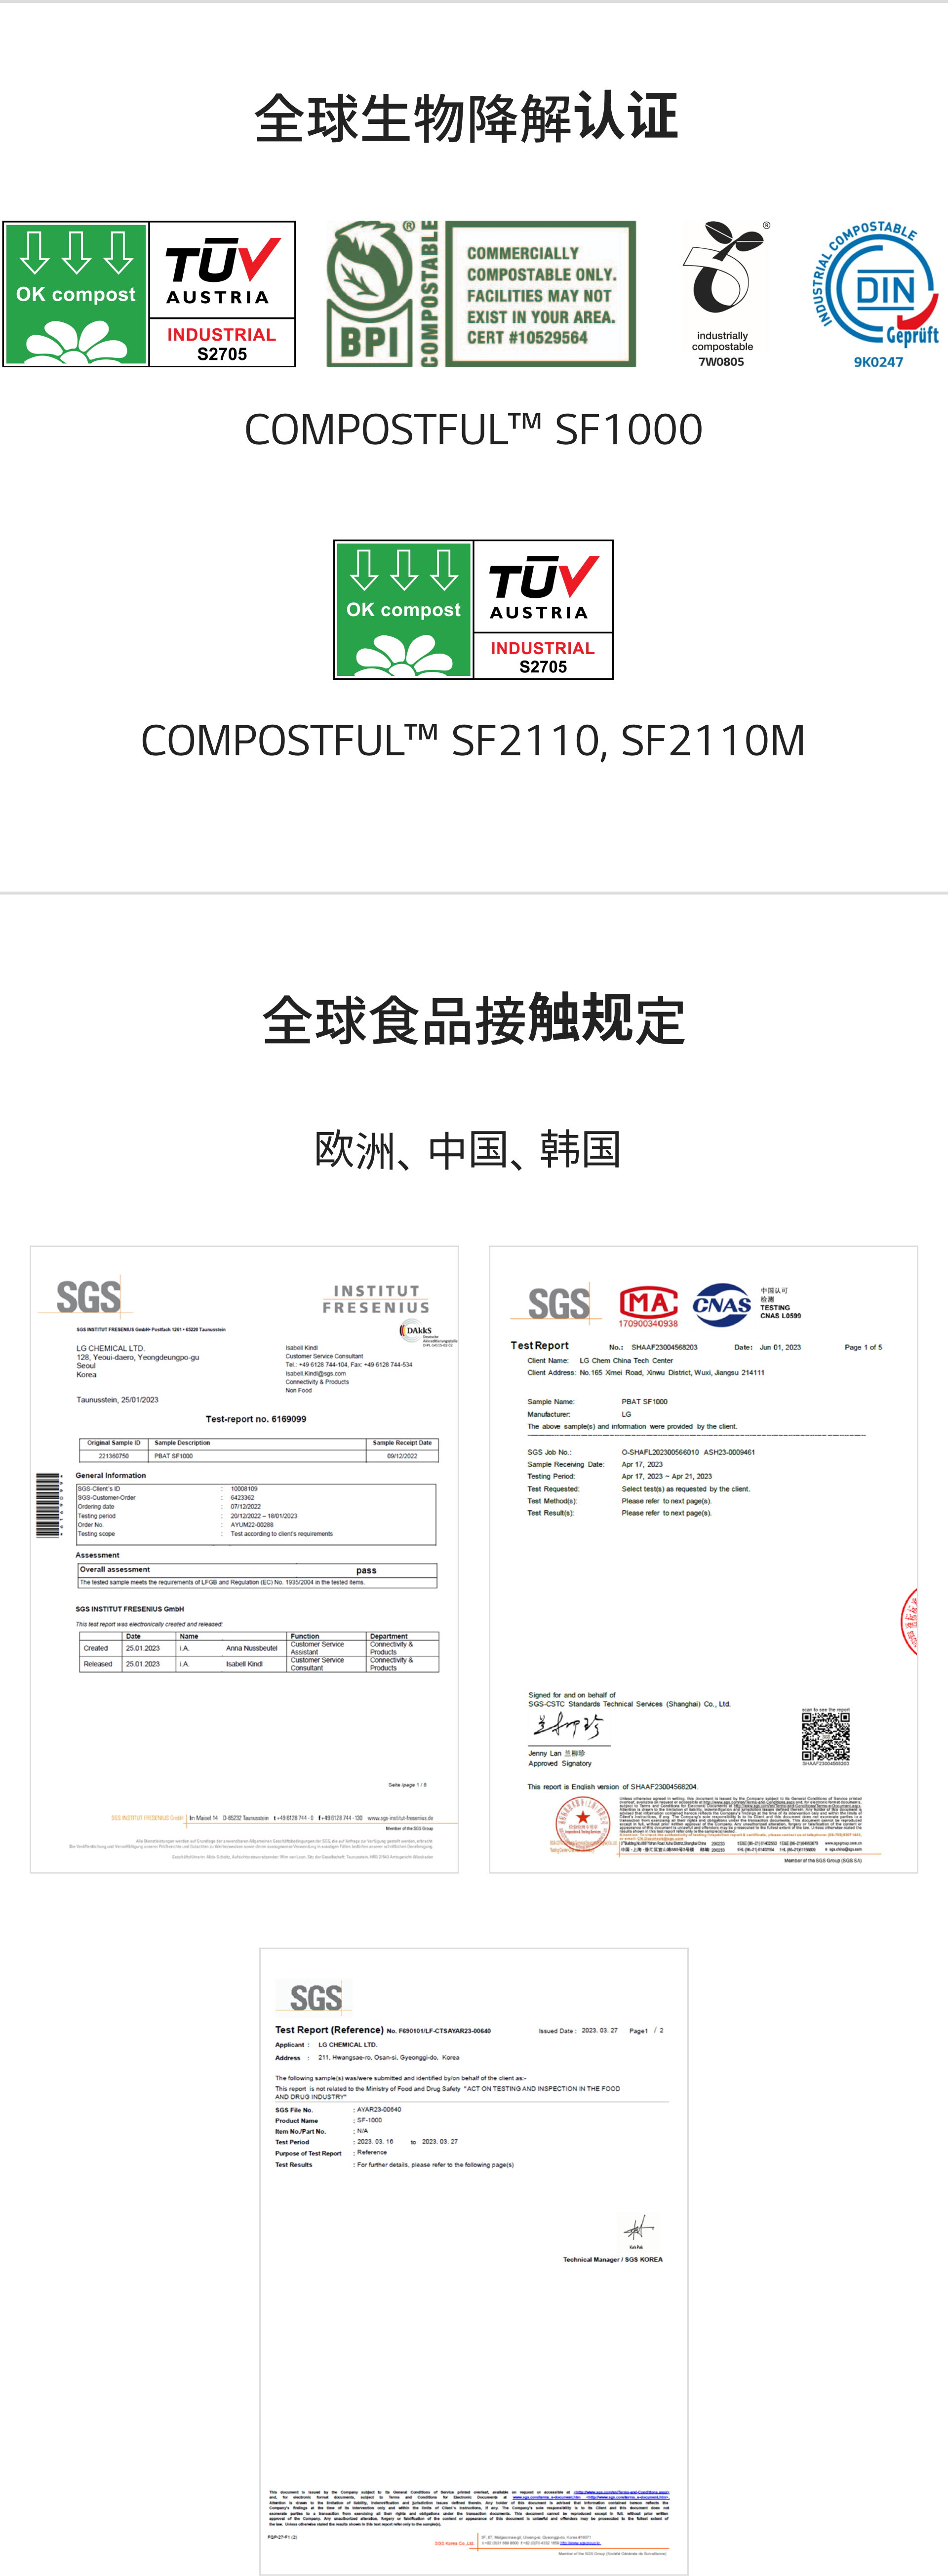Click the COMPOSTFUL™ SF1000 product name
The image size is (948, 2576).
pos(474,430)
